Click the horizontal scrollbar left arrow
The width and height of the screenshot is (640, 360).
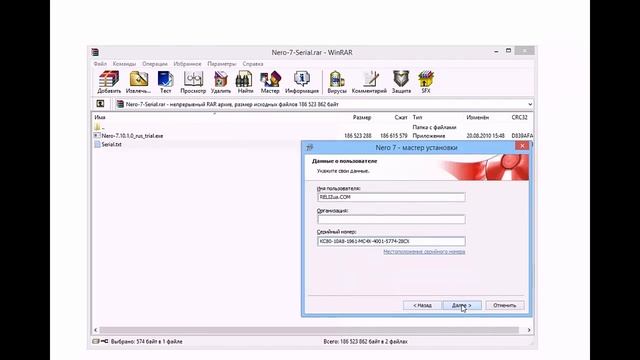96,330
